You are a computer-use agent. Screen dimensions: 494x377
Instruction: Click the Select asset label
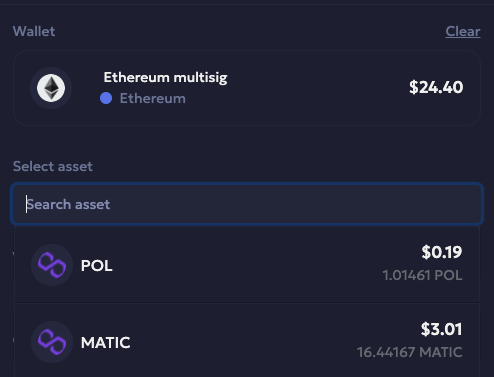point(53,166)
